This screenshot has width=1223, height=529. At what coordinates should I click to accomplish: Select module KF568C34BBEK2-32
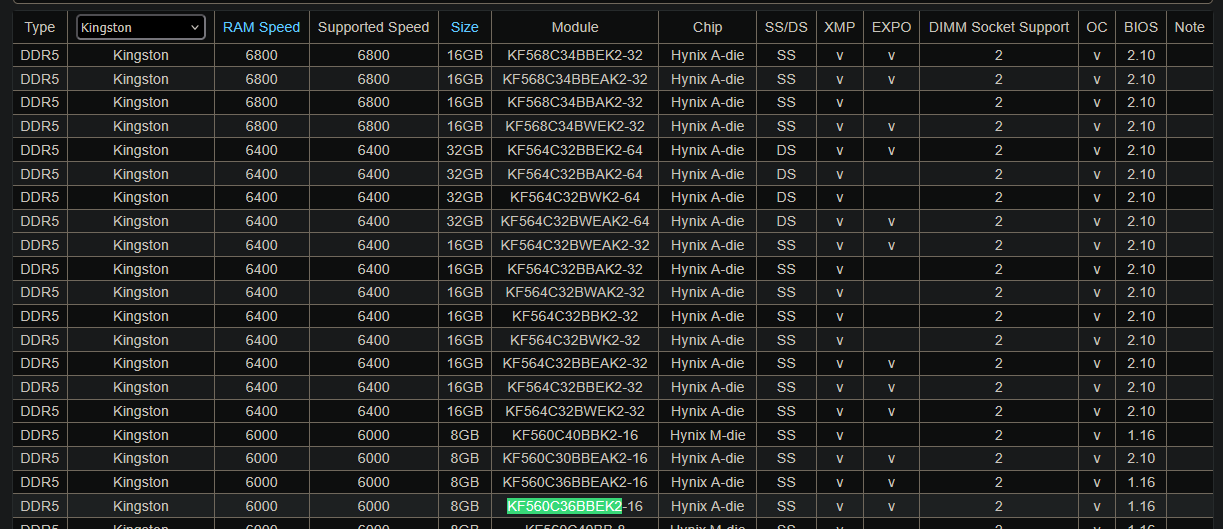[575, 55]
